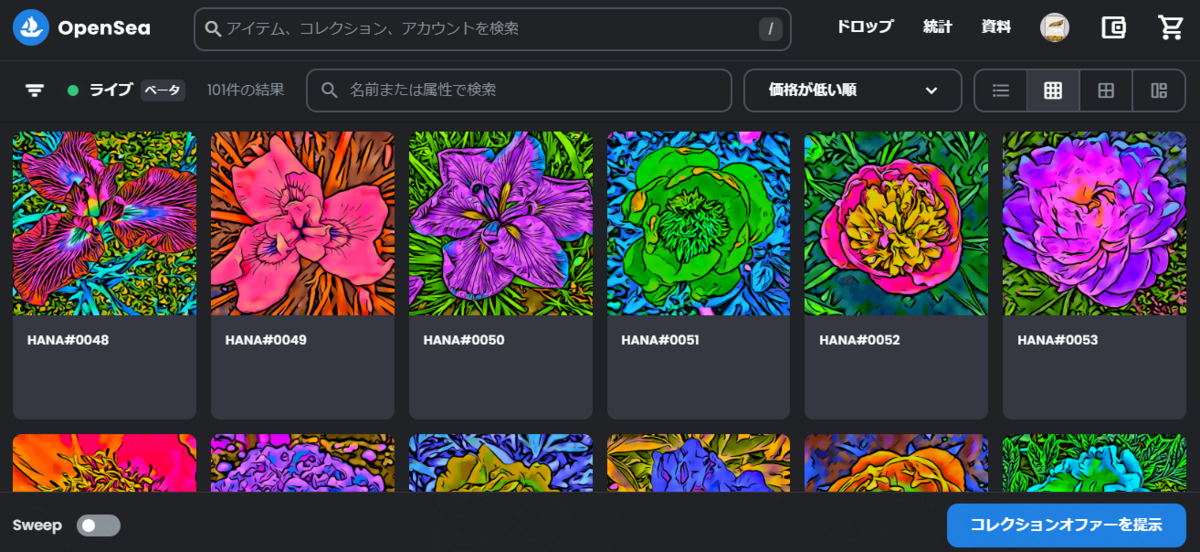Focus the item and collection search field

pos(492,29)
